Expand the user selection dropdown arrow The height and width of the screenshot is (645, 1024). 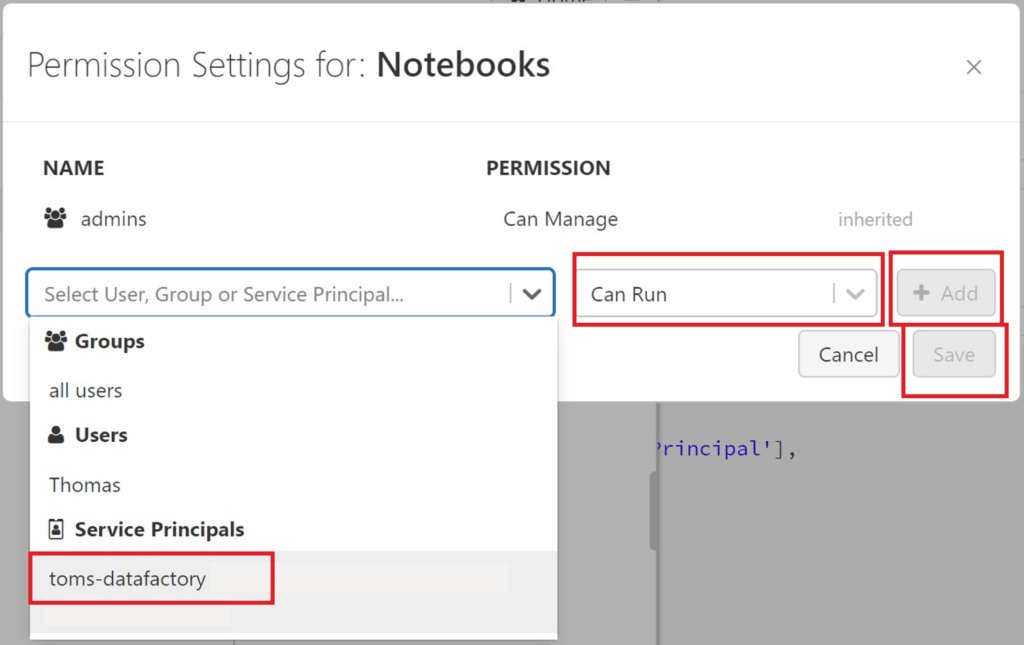click(x=532, y=294)
